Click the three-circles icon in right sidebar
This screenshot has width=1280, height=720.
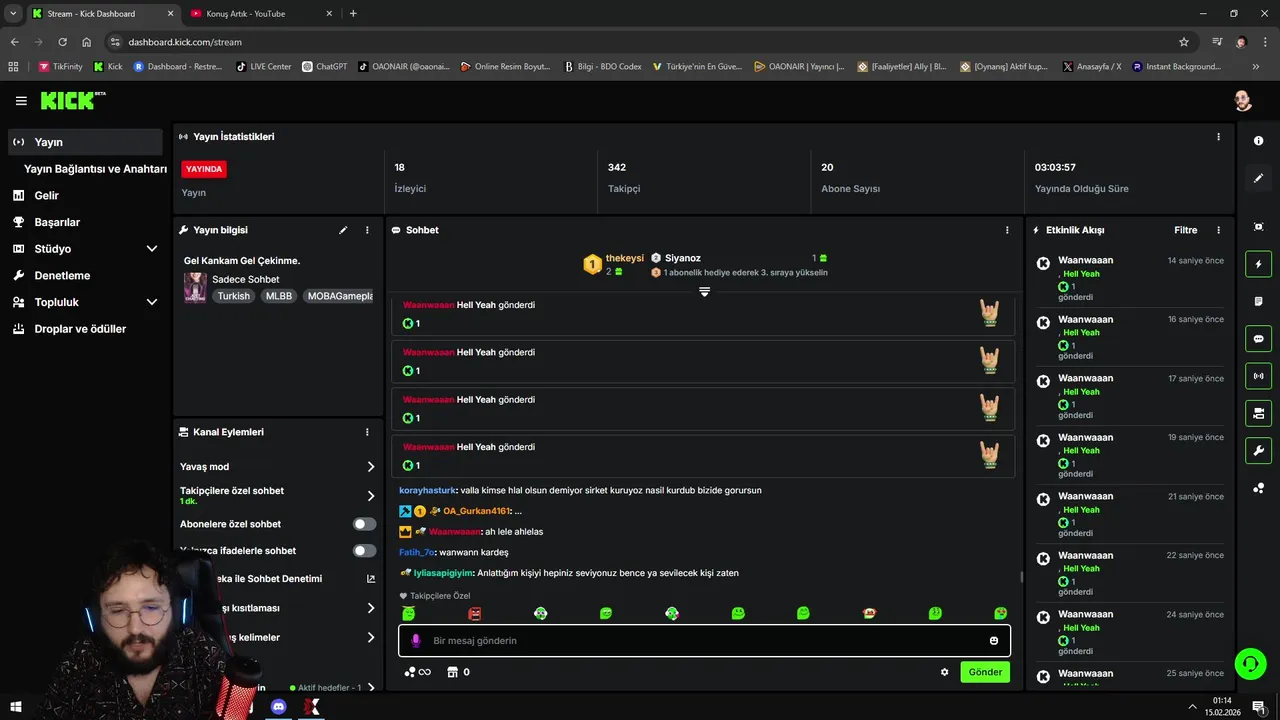point(1258,488)
